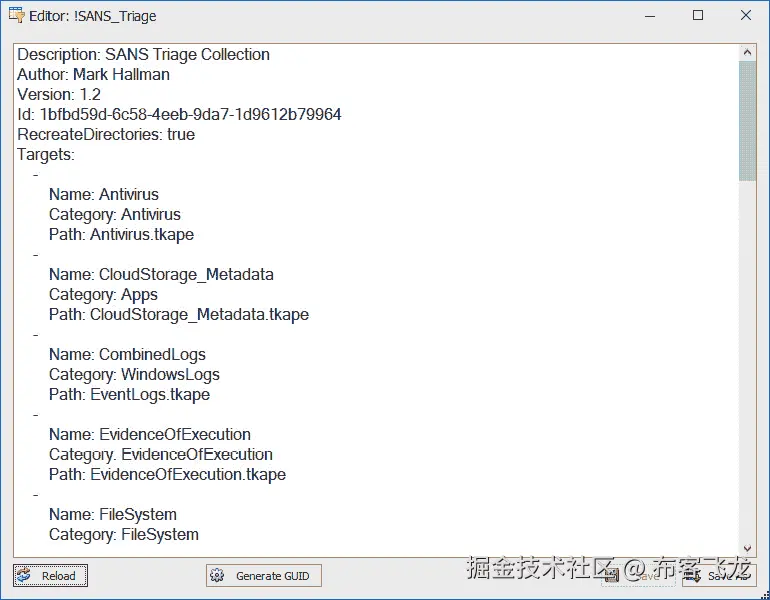Click 'Path: CloudStorage_Metadata.tkape' line
The width and height of the screenshot is (770, 600).
[179, 315]
